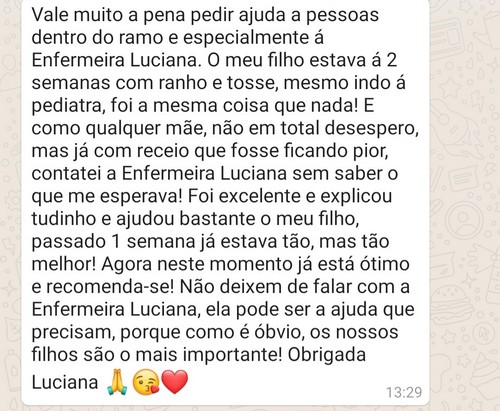Click the praying hands emoji
Viewport: 500px width, 411px height.
(117, 382)
